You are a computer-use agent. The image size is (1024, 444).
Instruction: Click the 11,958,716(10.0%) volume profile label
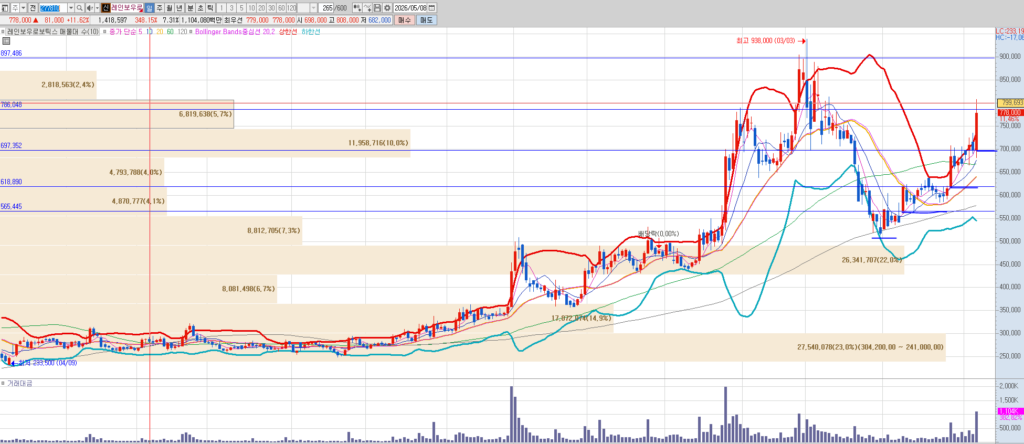pos(379,142)
